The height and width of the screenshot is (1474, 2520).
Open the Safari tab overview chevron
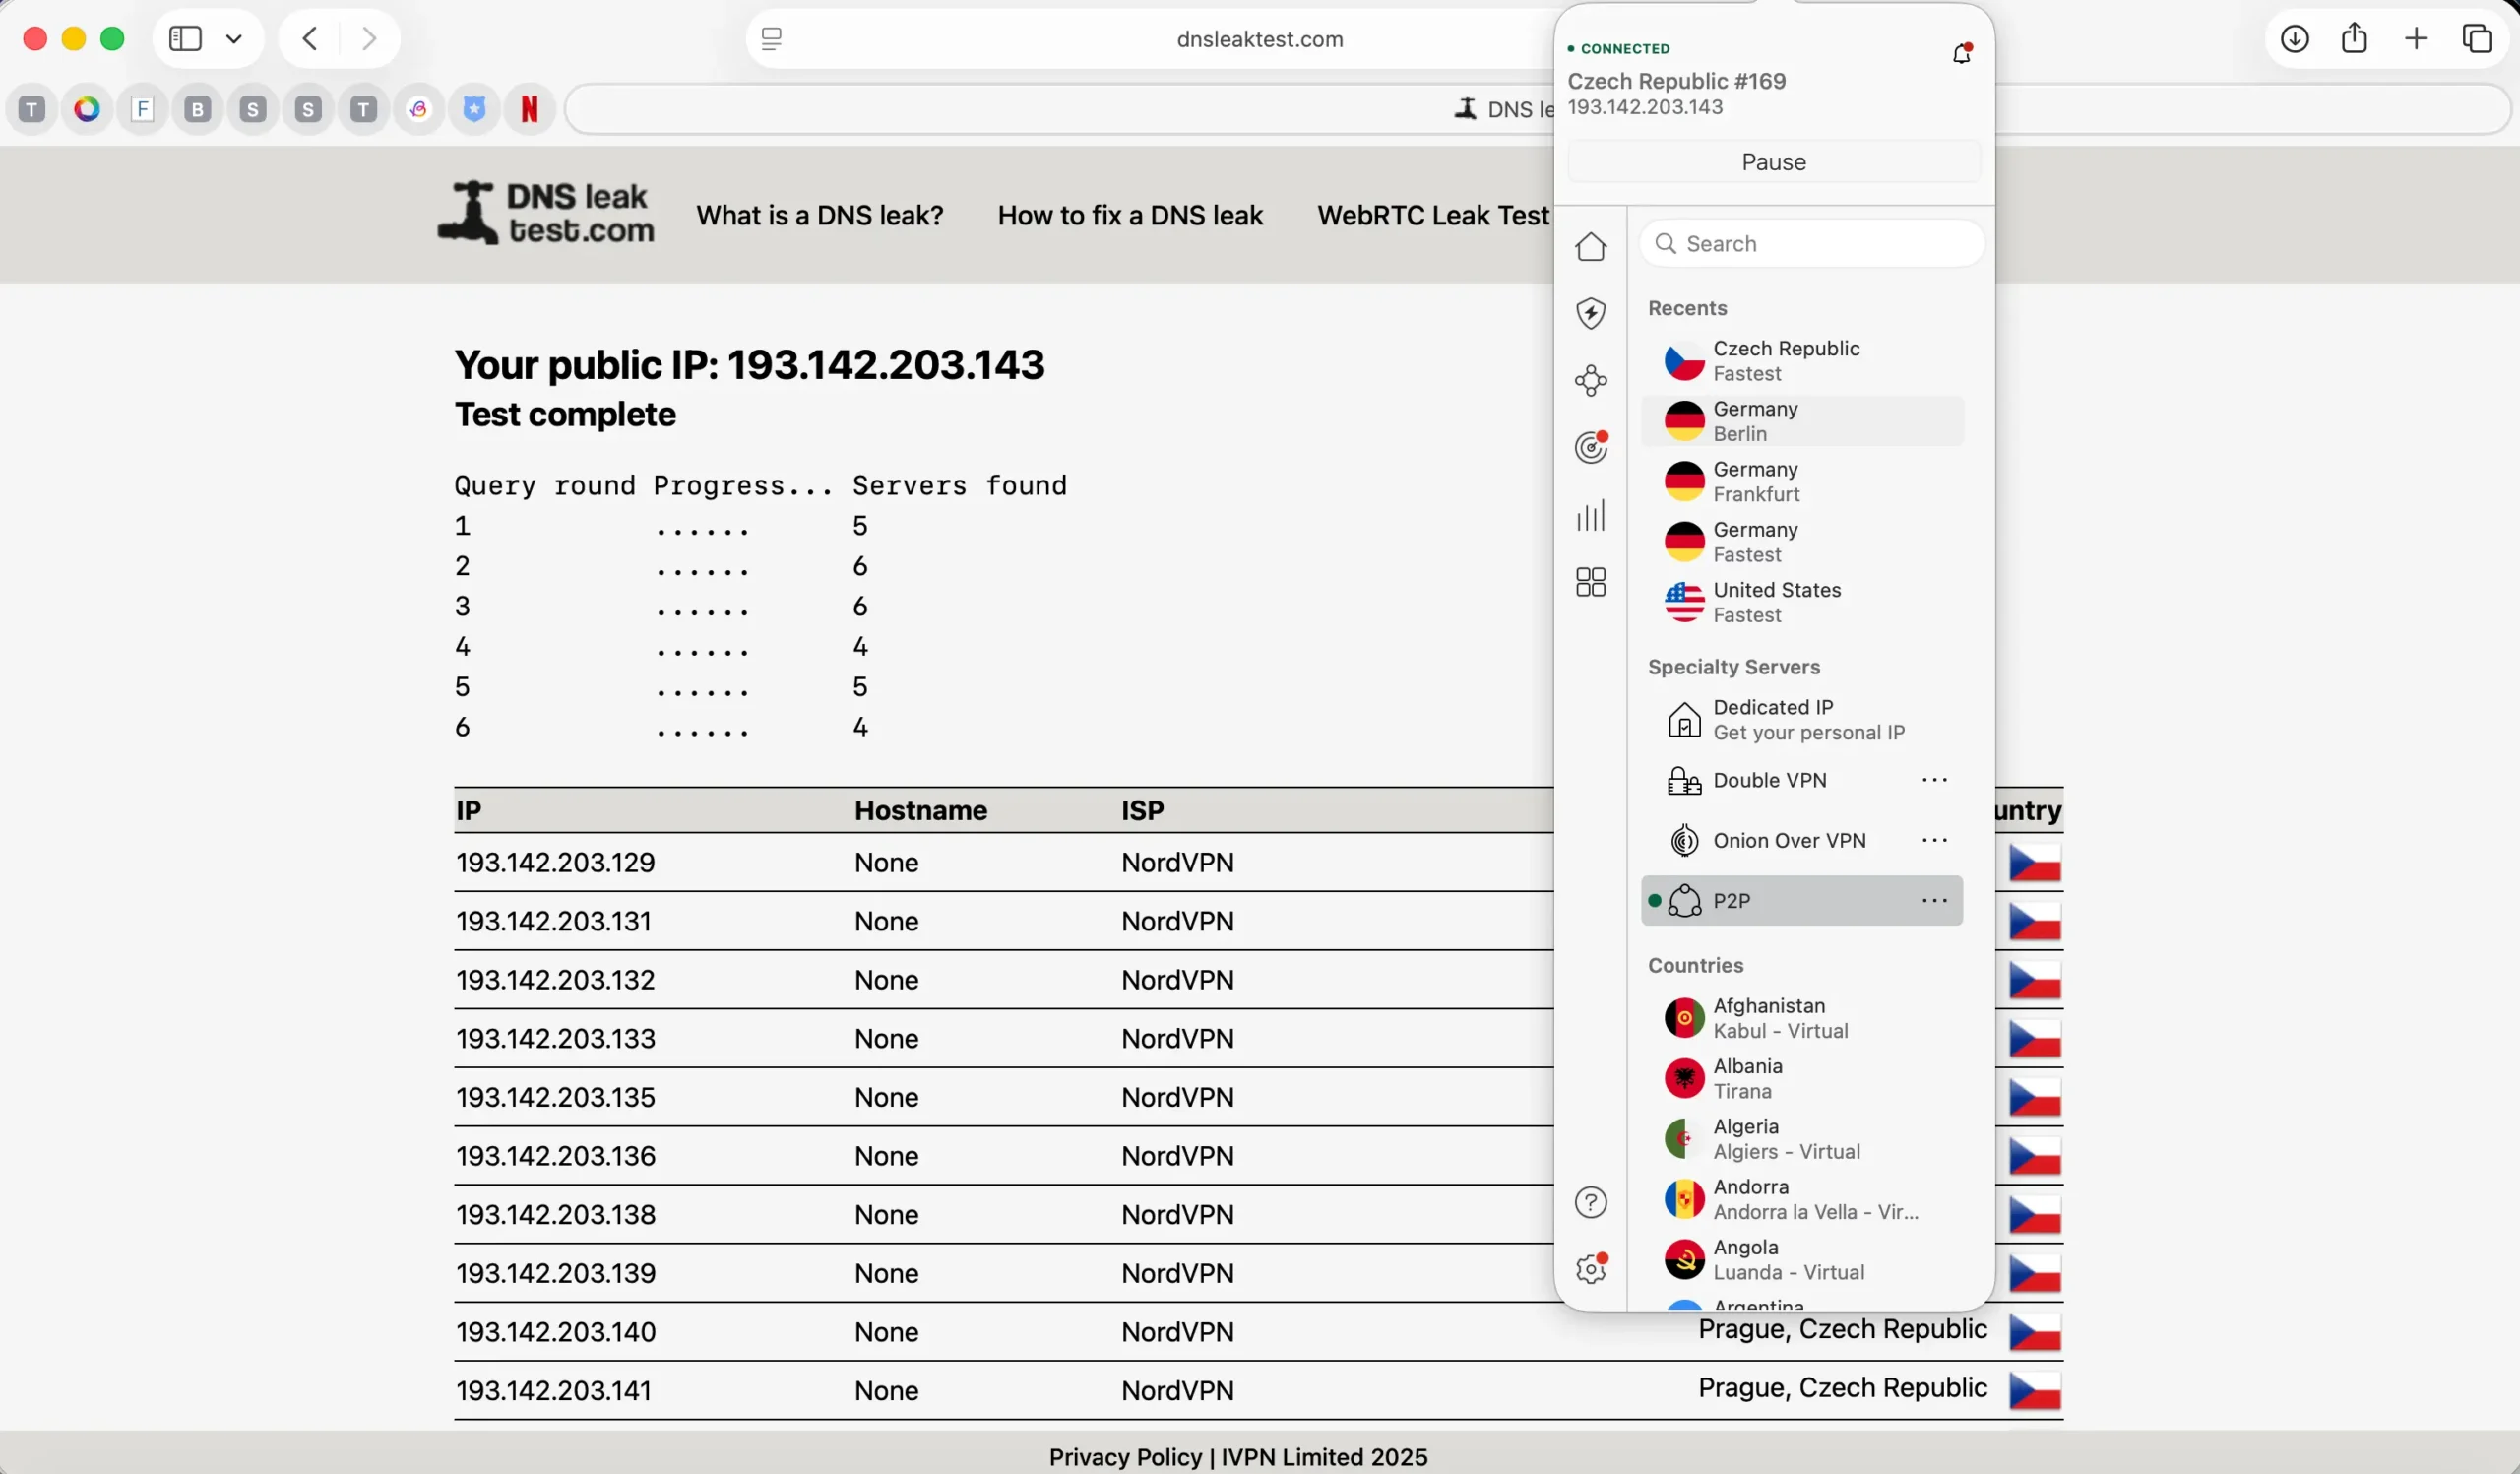234,39
